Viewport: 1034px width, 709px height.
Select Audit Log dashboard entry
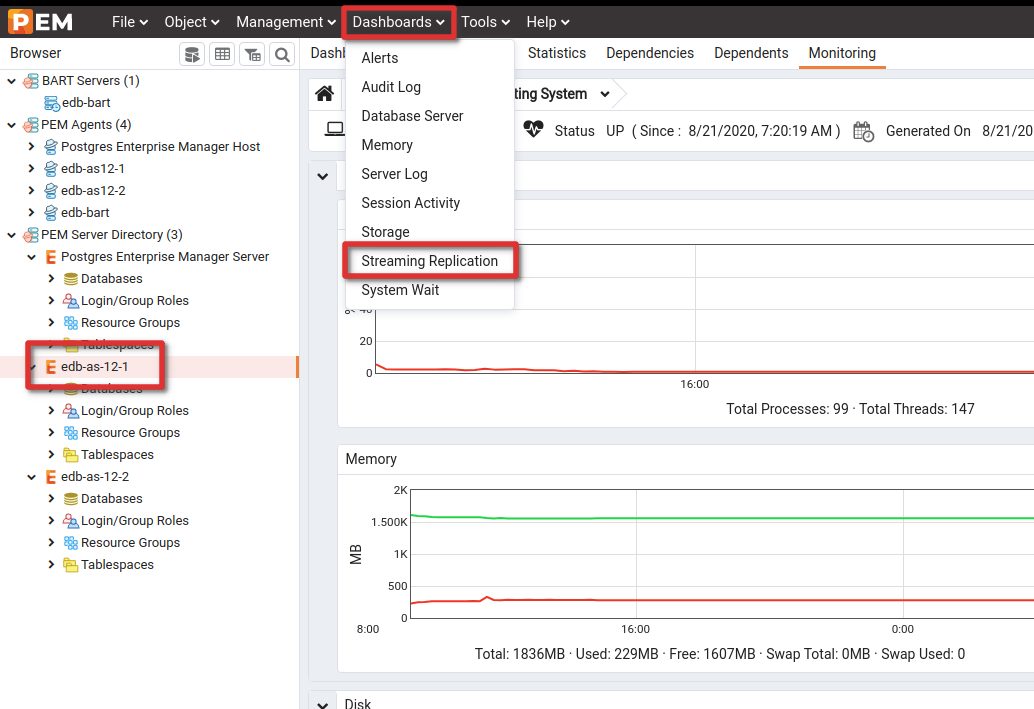(x=391, y=87)
